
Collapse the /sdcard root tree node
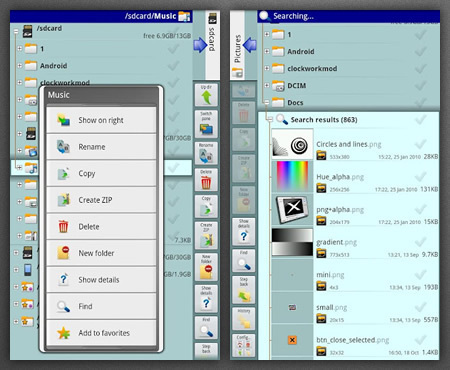(x=16, y=31)
